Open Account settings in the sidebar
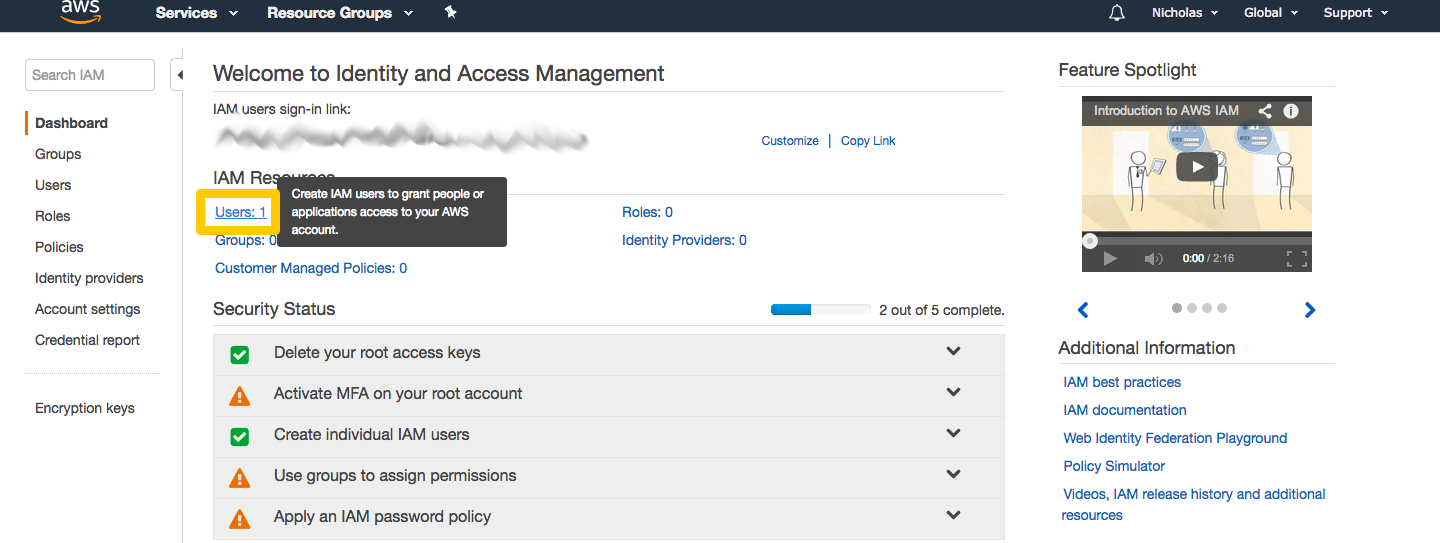1440x543 pixels. click(88, 309)
